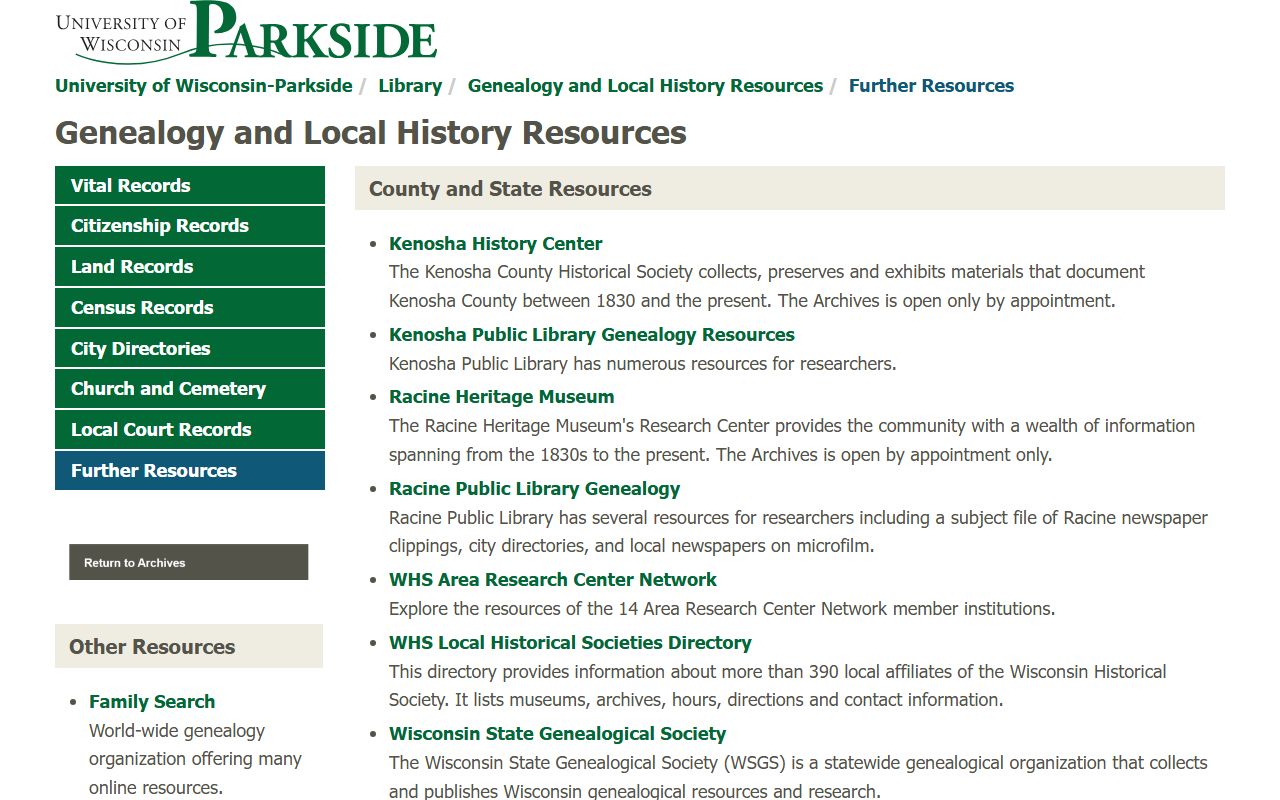The height and width of the screenshot is (800, 1280).
Task: Click 'Kenosha Public Library has numerous resources' text
Action: pos(642,364)
